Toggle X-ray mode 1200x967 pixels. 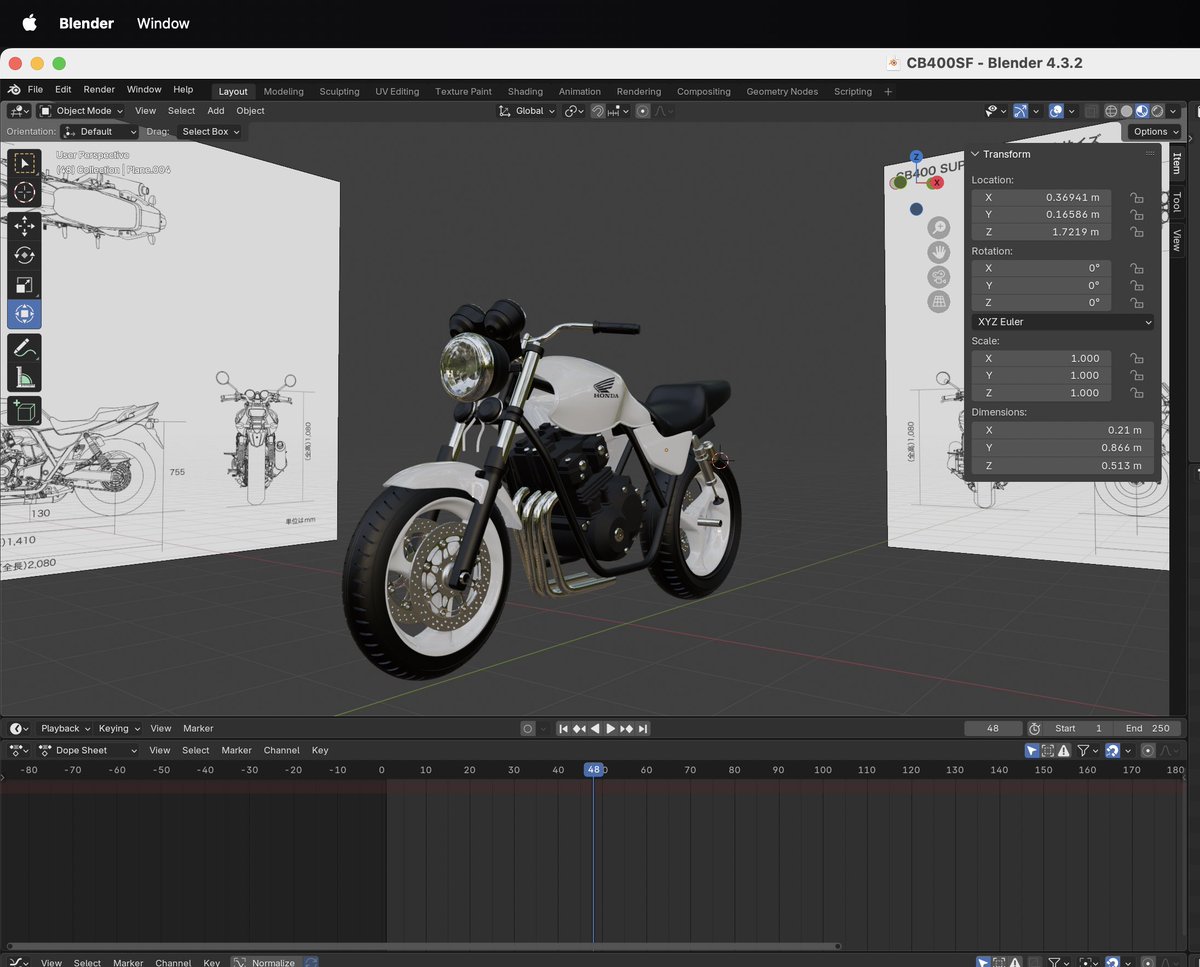[1091, 111]
